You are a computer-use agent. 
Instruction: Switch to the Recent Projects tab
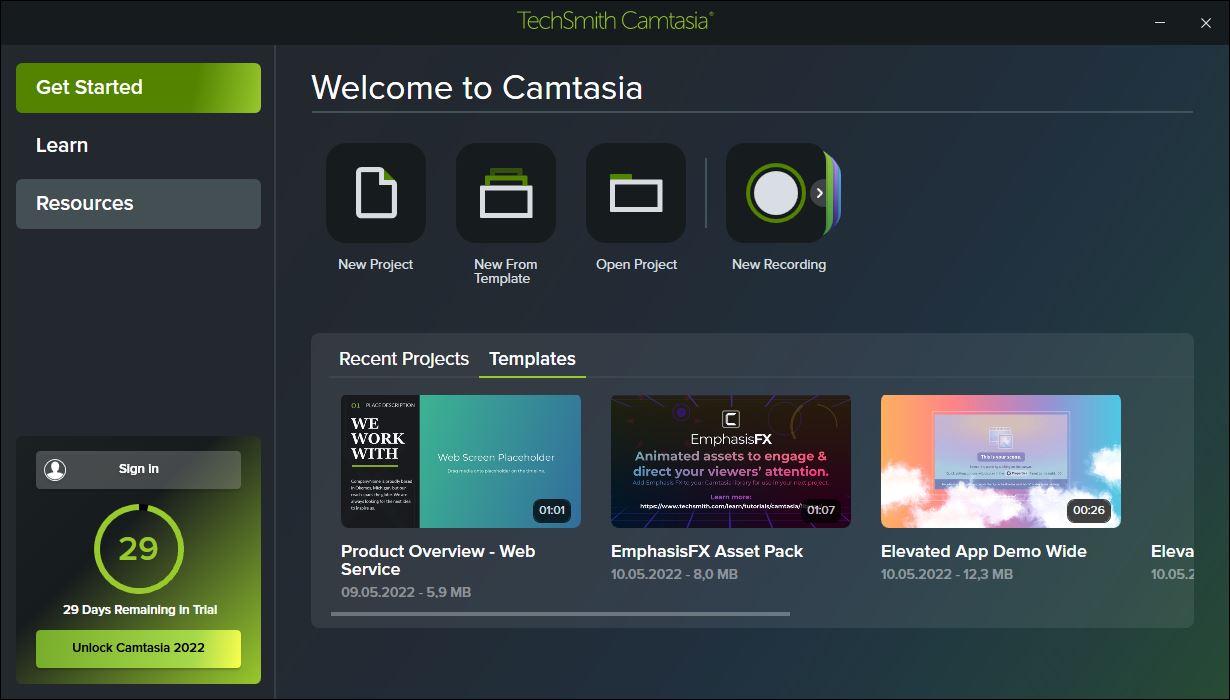(404, 359)
